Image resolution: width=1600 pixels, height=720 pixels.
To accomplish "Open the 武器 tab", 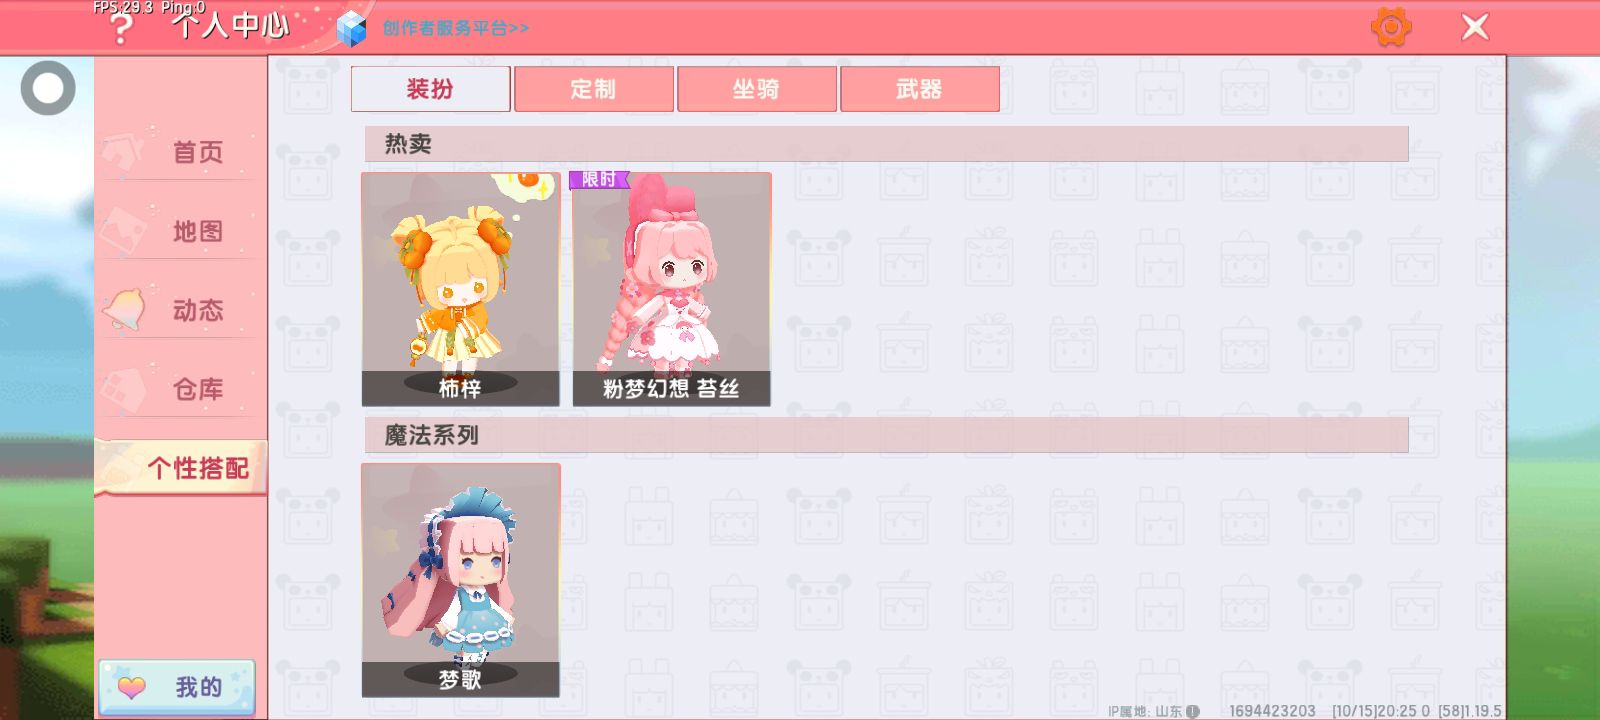I will point(920,89).
